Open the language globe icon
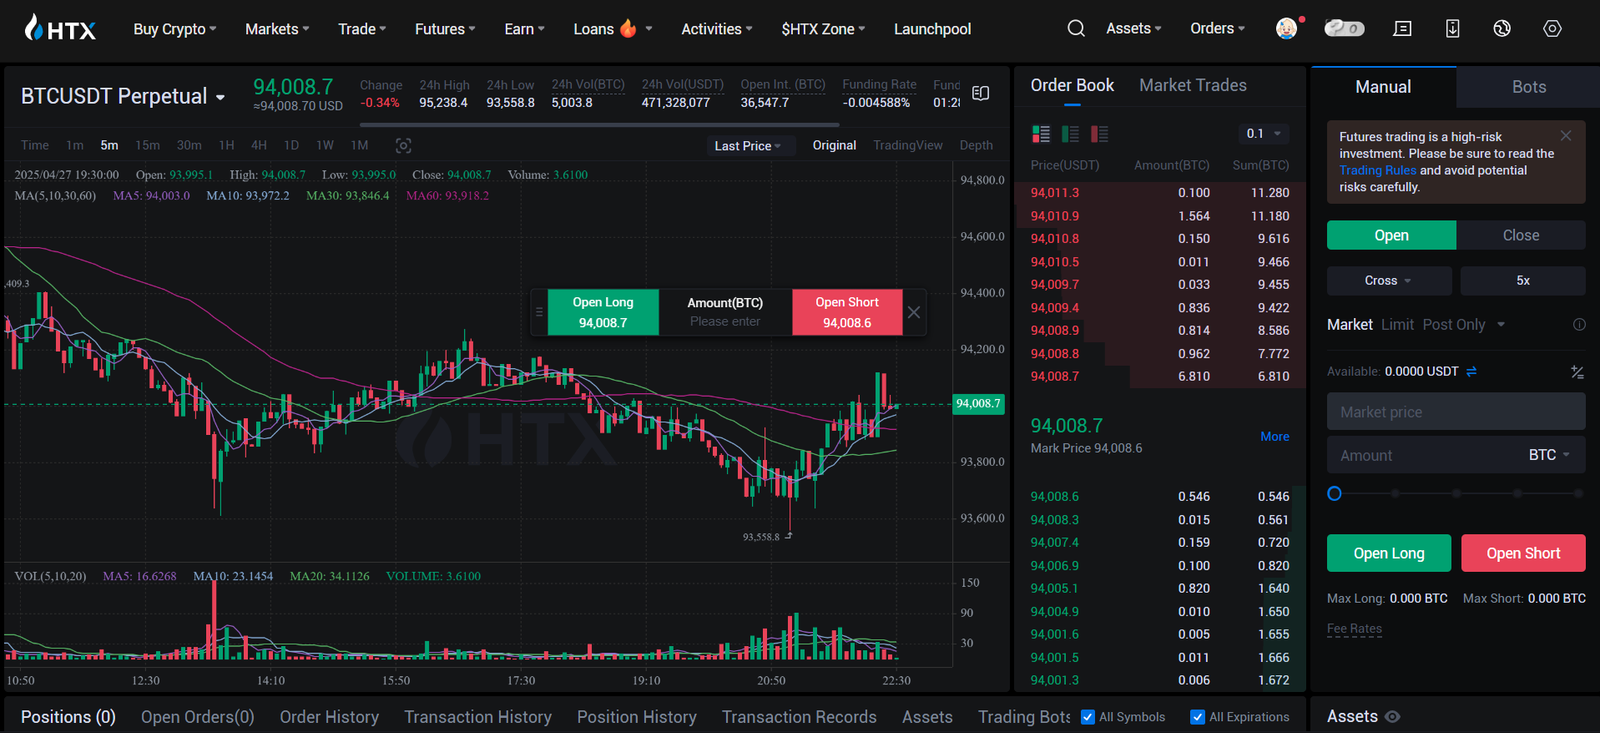The height and width of the screenshot is (733, 1600). pos(1502,29)
